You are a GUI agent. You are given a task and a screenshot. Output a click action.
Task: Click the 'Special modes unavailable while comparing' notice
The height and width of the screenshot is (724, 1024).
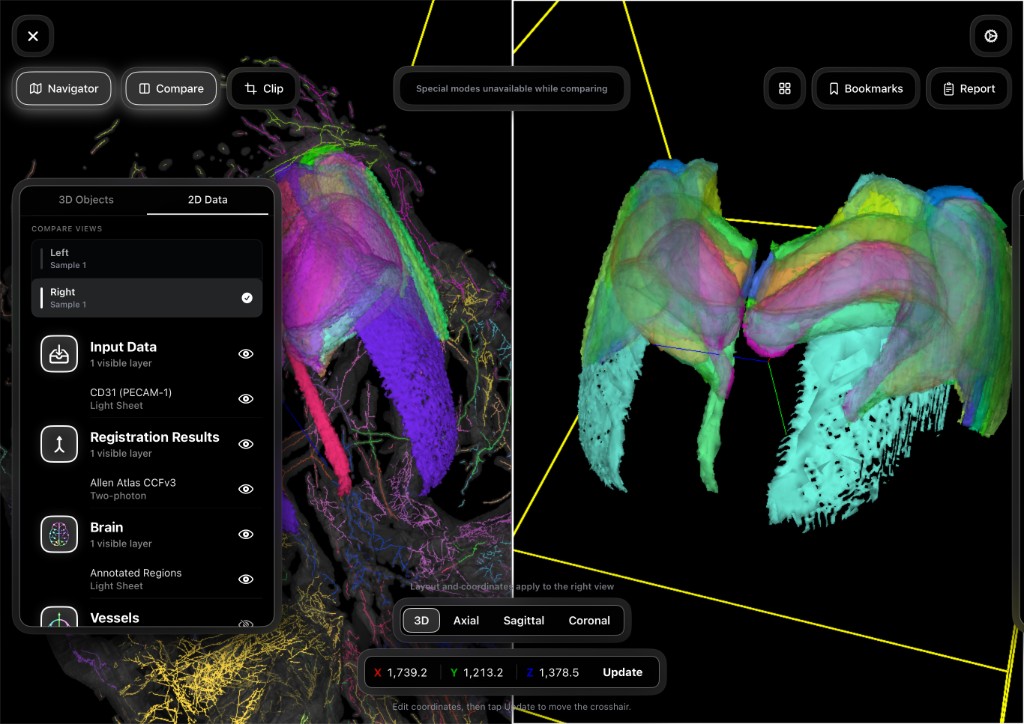(511, 88)
